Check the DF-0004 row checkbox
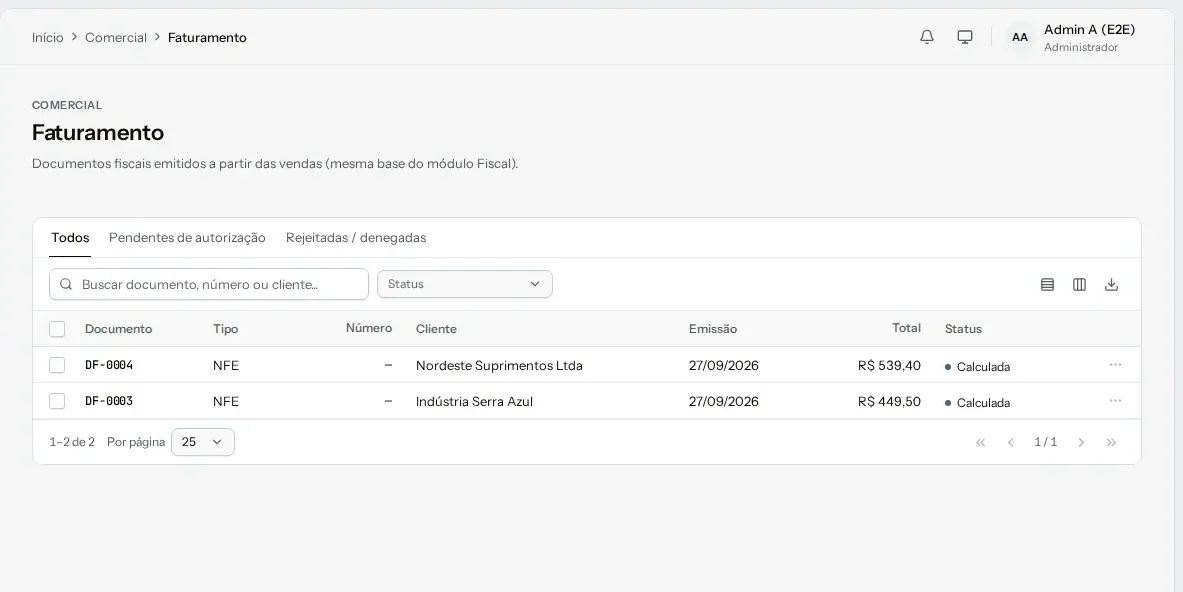 tap(57, 365)
